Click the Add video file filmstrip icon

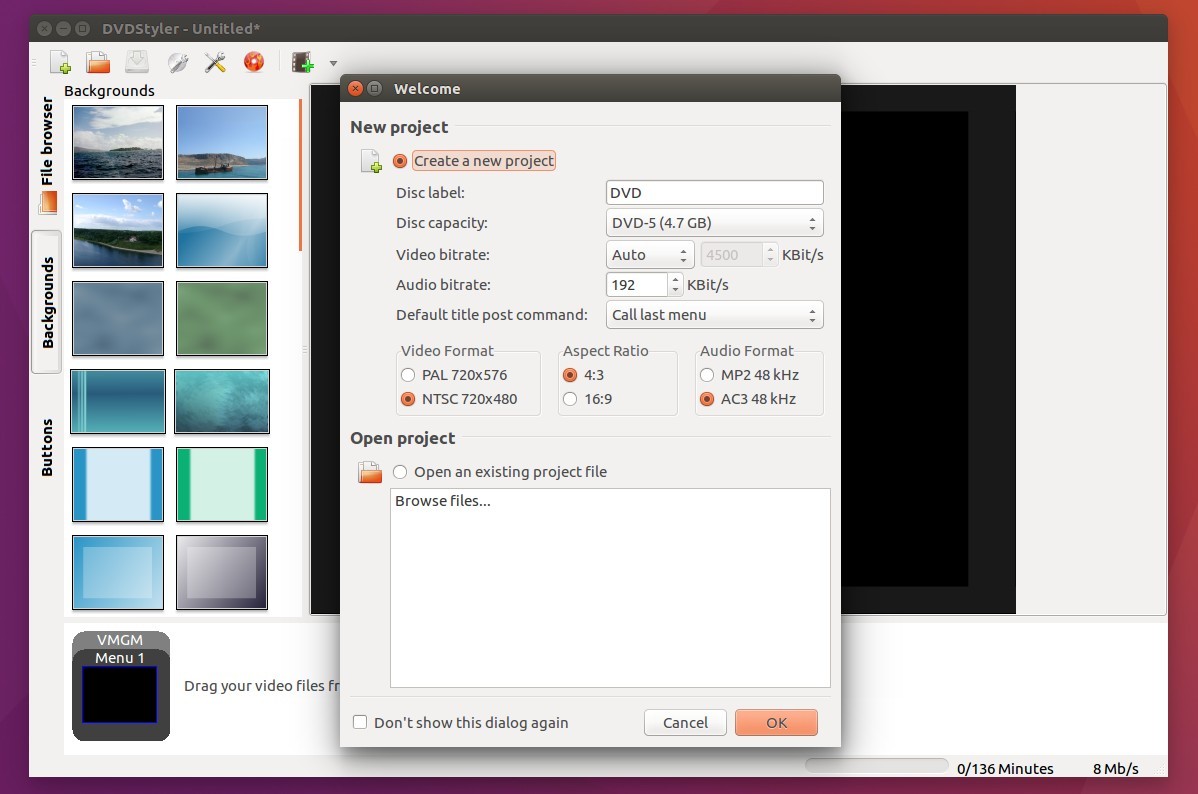click(x=303, y=62)
